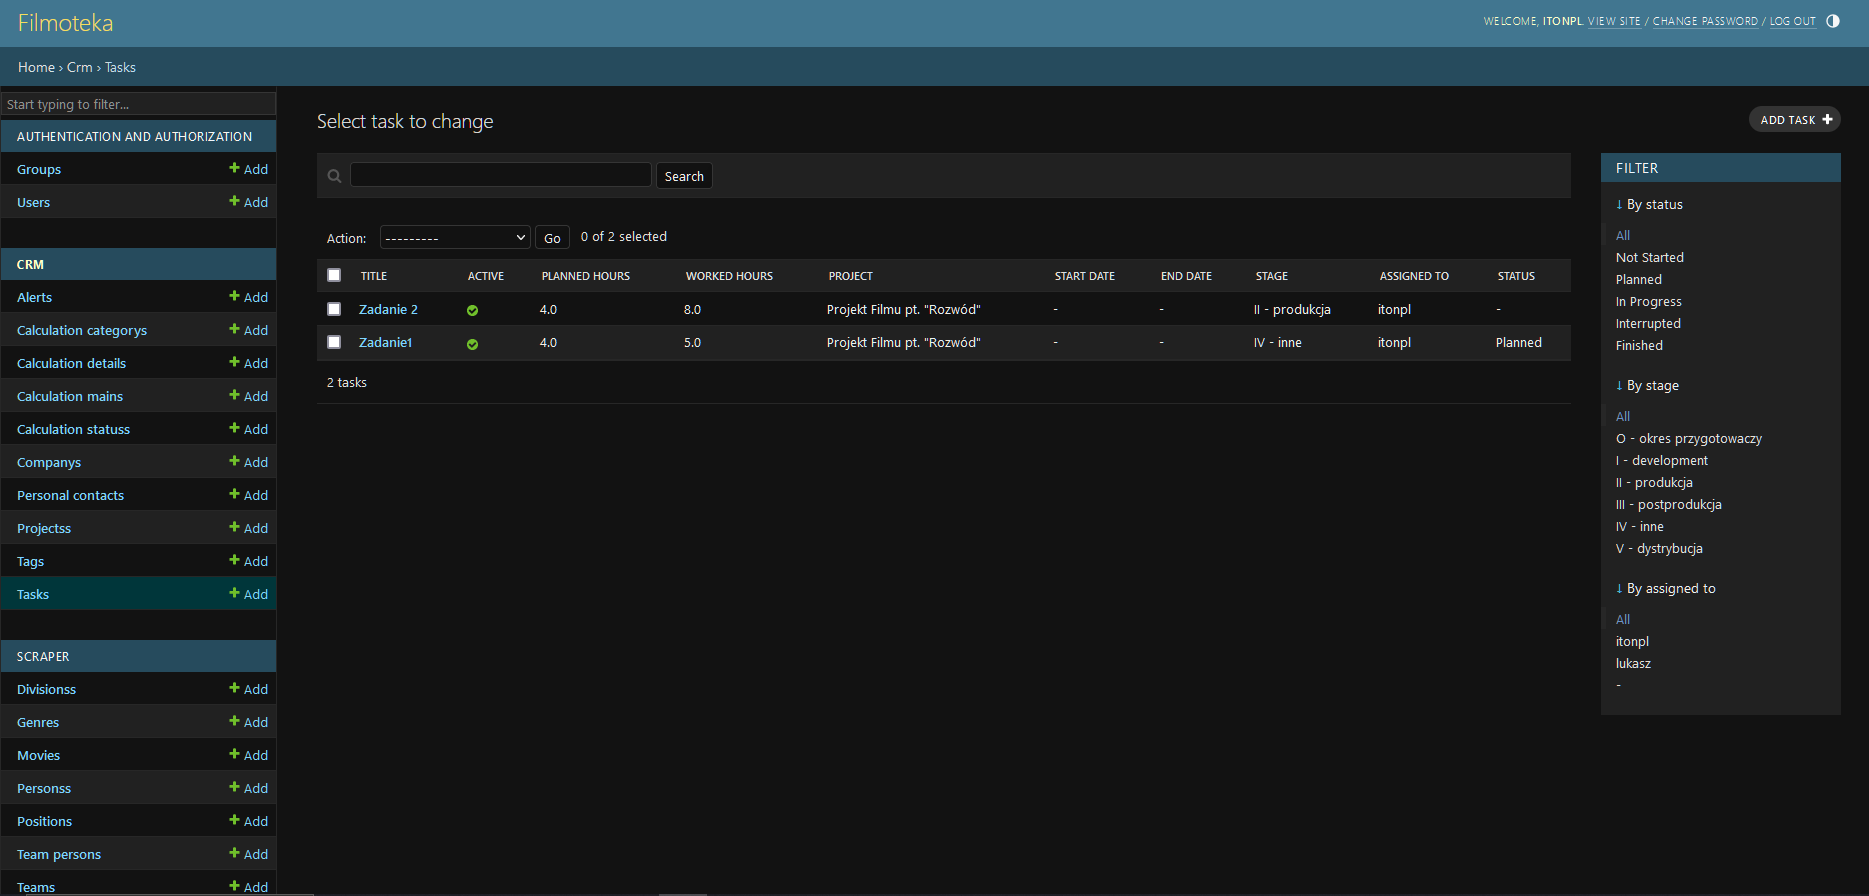Collapse the By stage filter section

coord(1647,385)
